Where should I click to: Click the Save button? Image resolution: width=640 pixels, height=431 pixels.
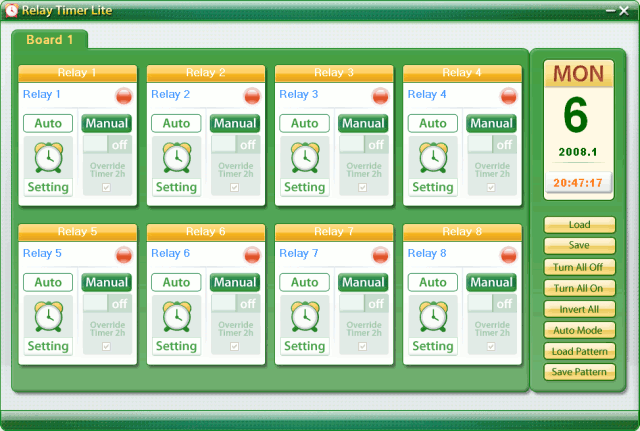click(579, 245)
